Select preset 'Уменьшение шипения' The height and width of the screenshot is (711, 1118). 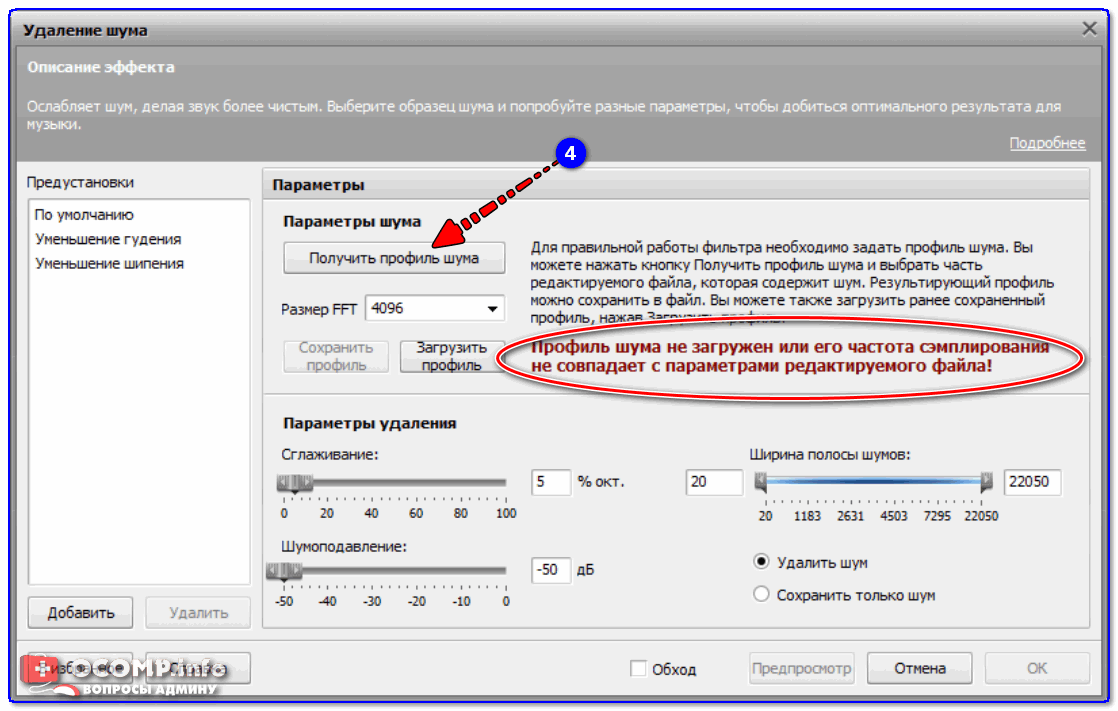110,263
